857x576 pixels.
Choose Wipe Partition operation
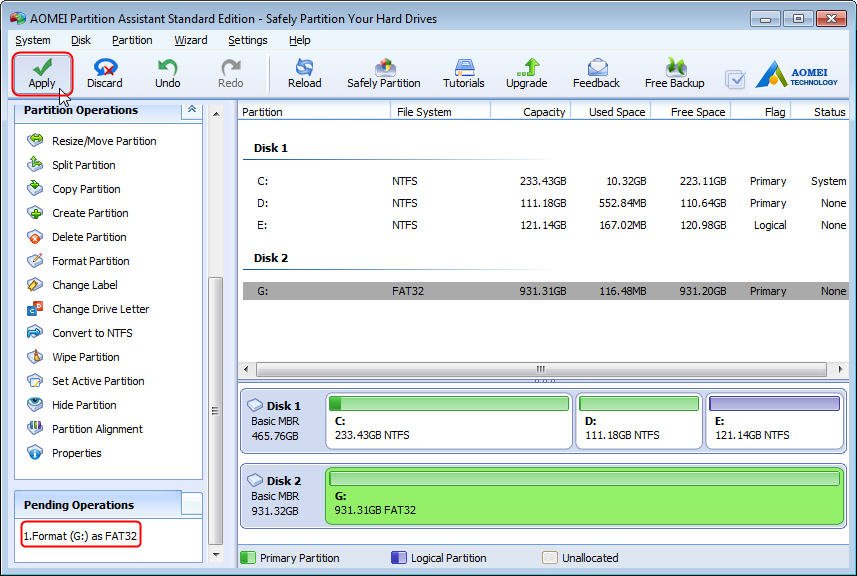coord(73,357)
